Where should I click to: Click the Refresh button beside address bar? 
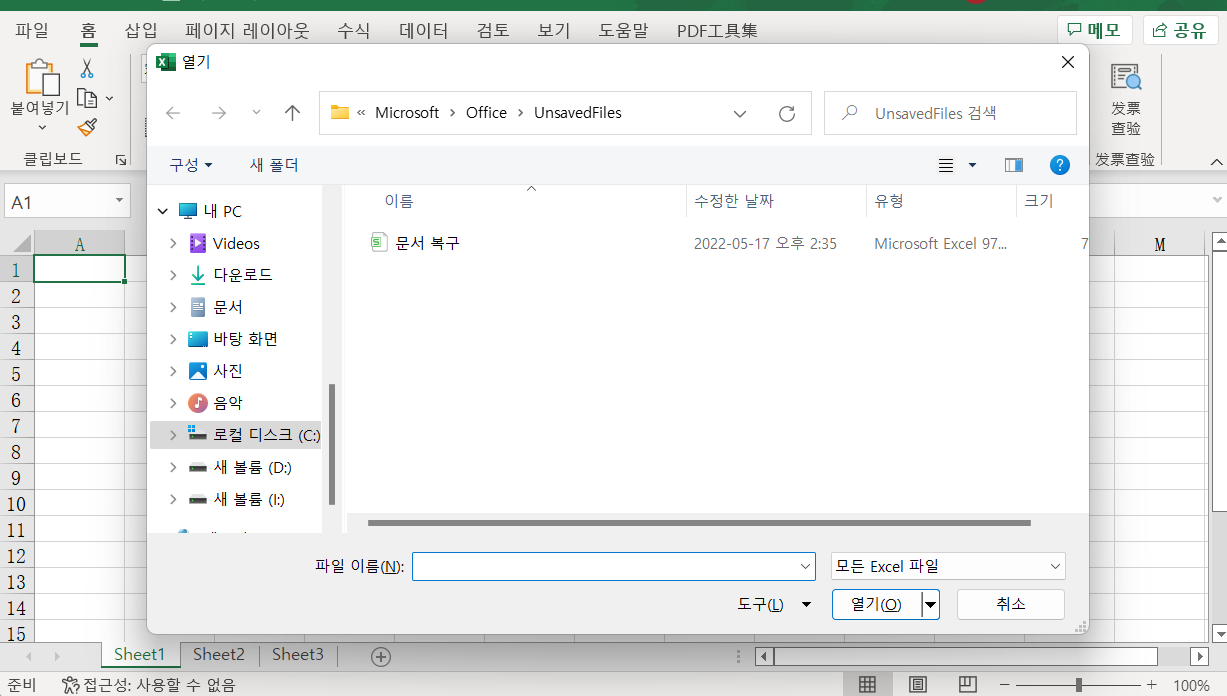point(787,113)
